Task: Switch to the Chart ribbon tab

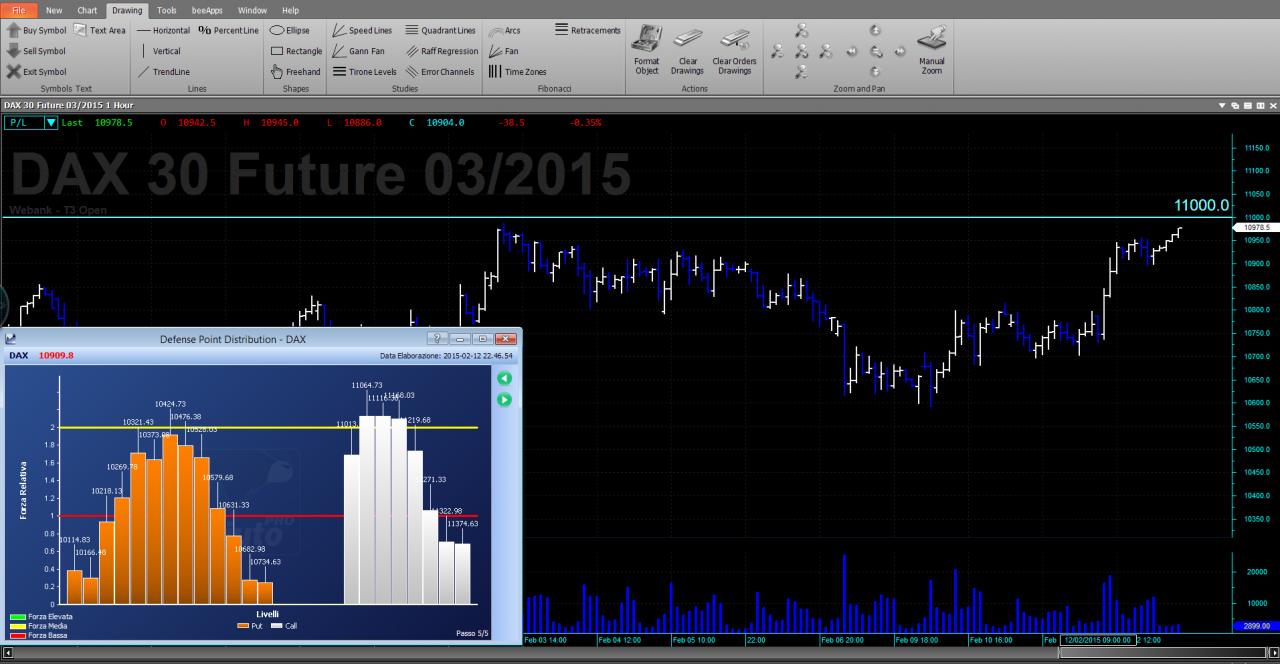Action: pos(87,10)
